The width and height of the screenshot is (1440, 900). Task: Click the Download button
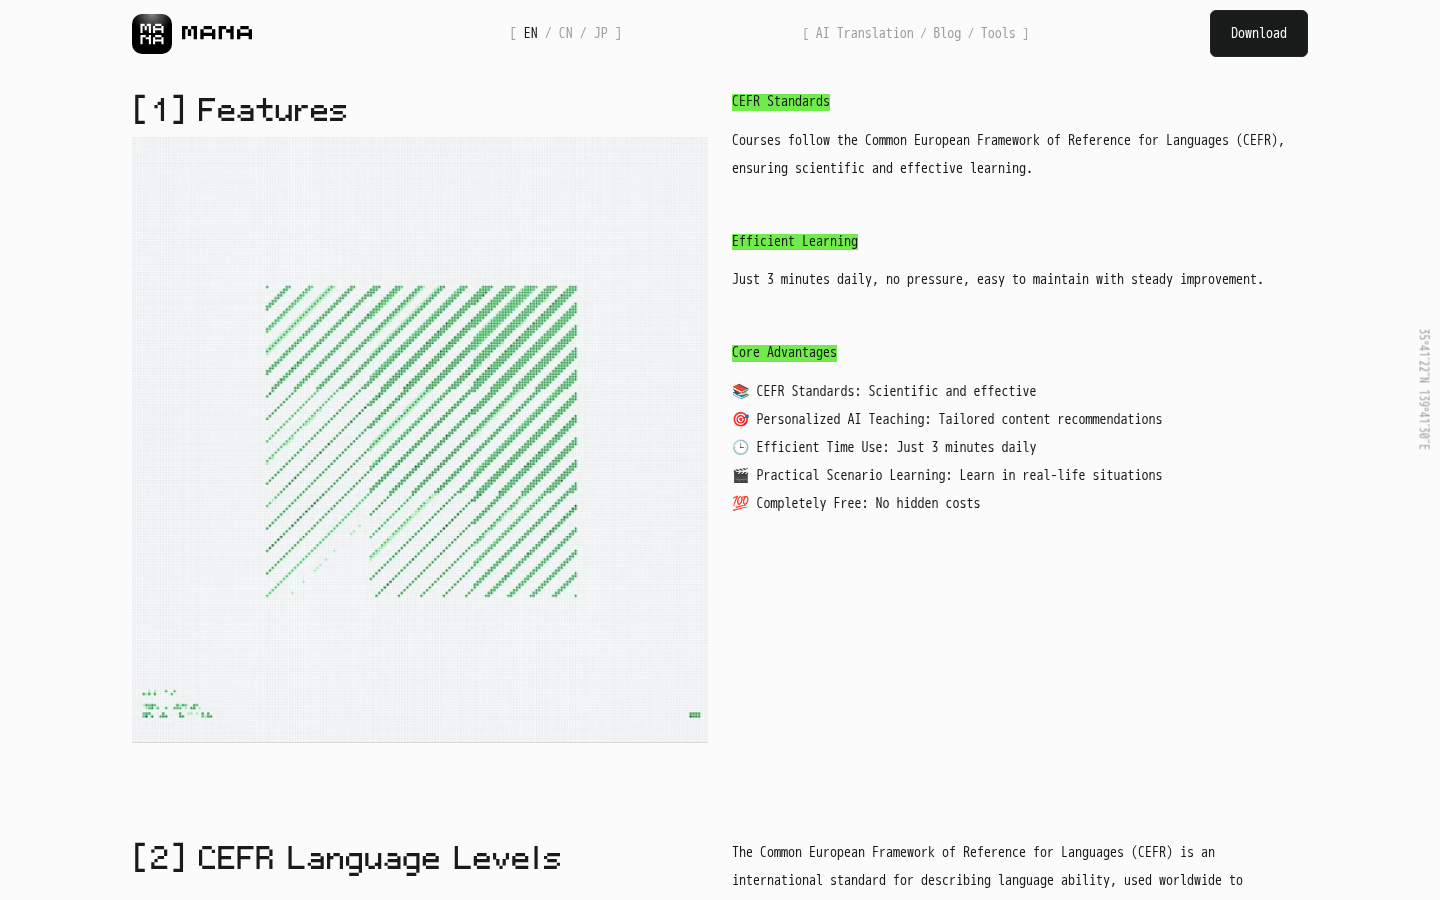pos(1259,33)
